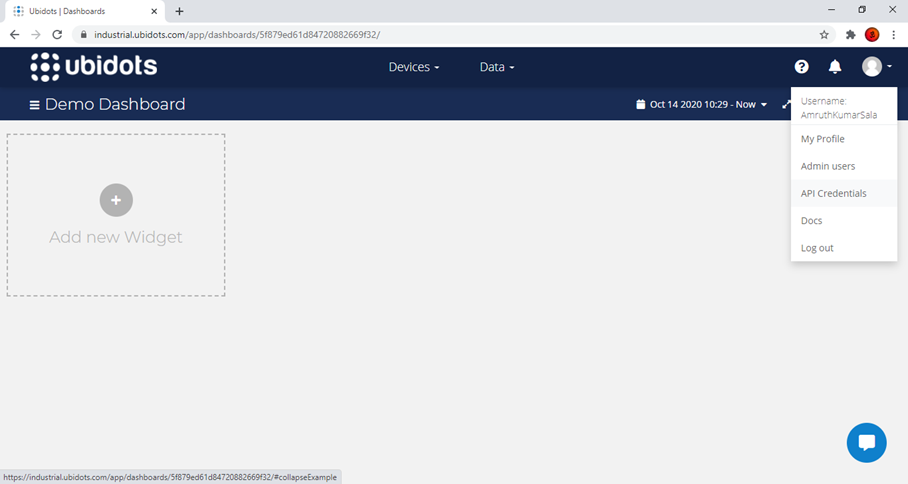
Task: Go back in browser history
Action: pyautogui.click(x=14, y=35)
